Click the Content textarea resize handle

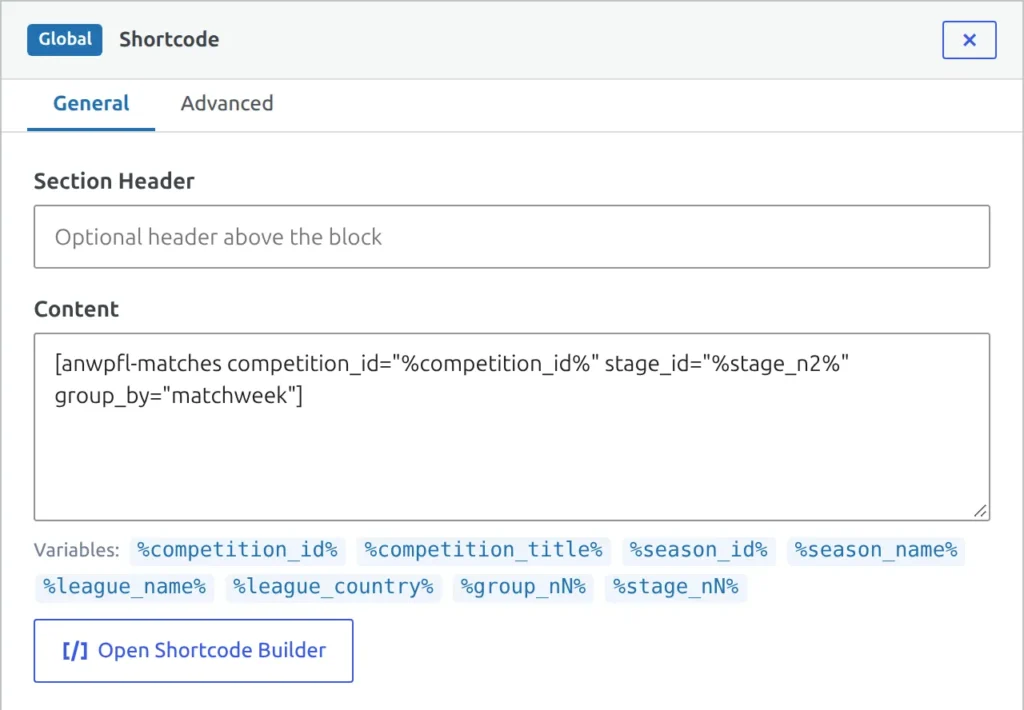coord(980,511)
